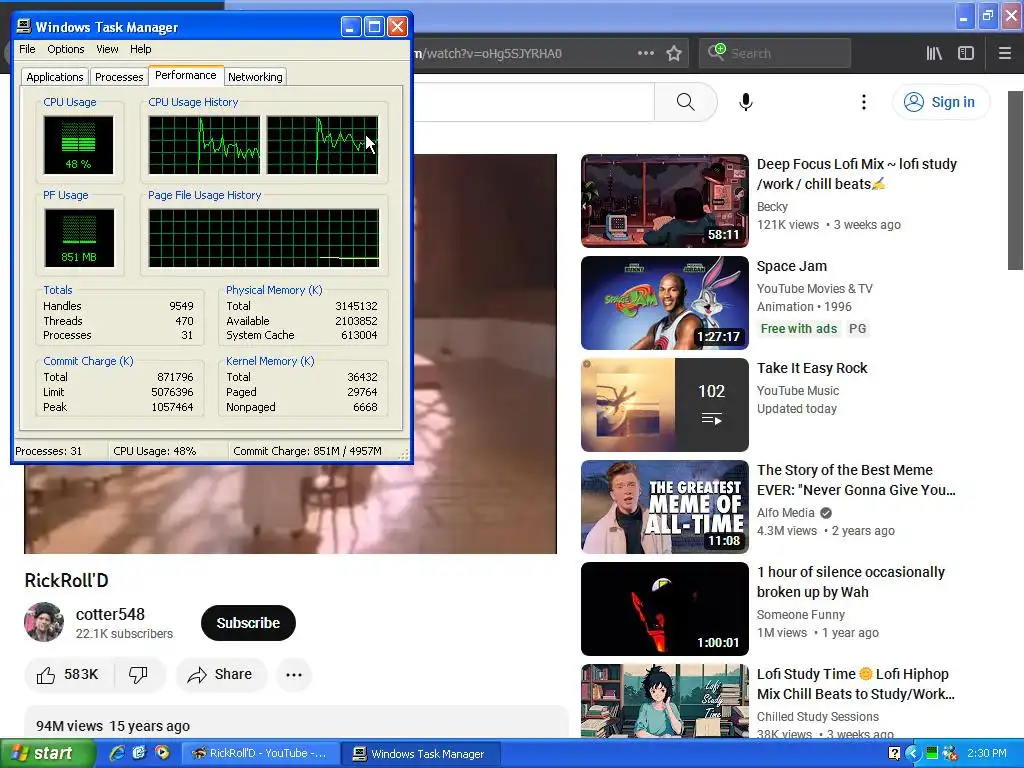Click the YouTube search magnifier button
This screenshot has width=1024, height=768.
pyautogui.click(x=685, y=102)
